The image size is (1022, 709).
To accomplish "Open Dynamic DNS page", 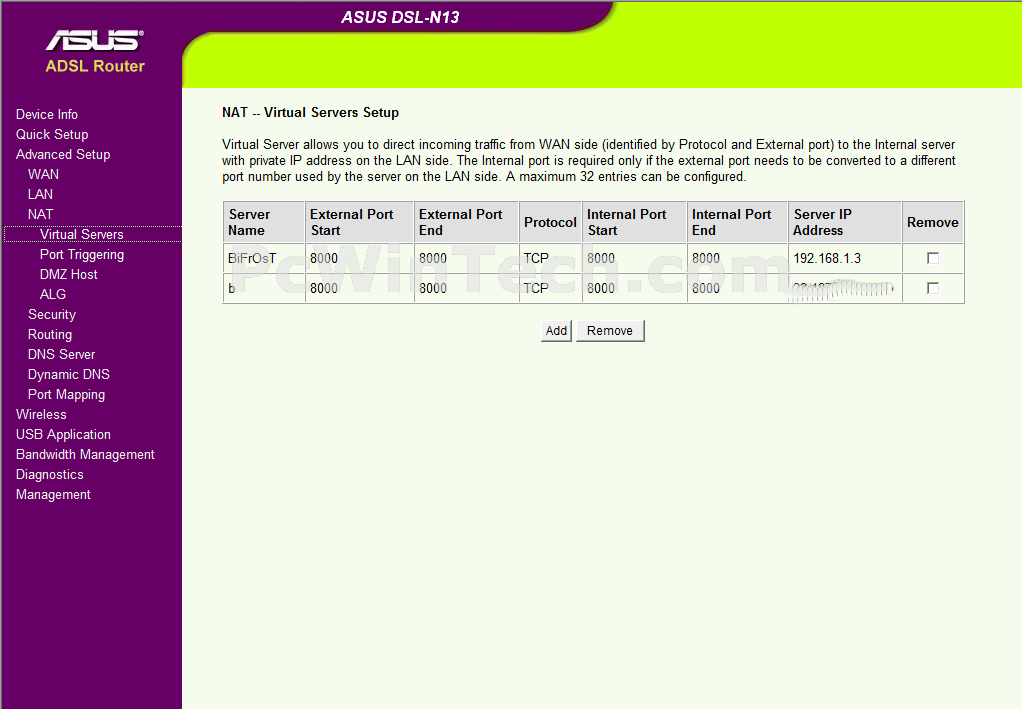I will tap(68, 375).
